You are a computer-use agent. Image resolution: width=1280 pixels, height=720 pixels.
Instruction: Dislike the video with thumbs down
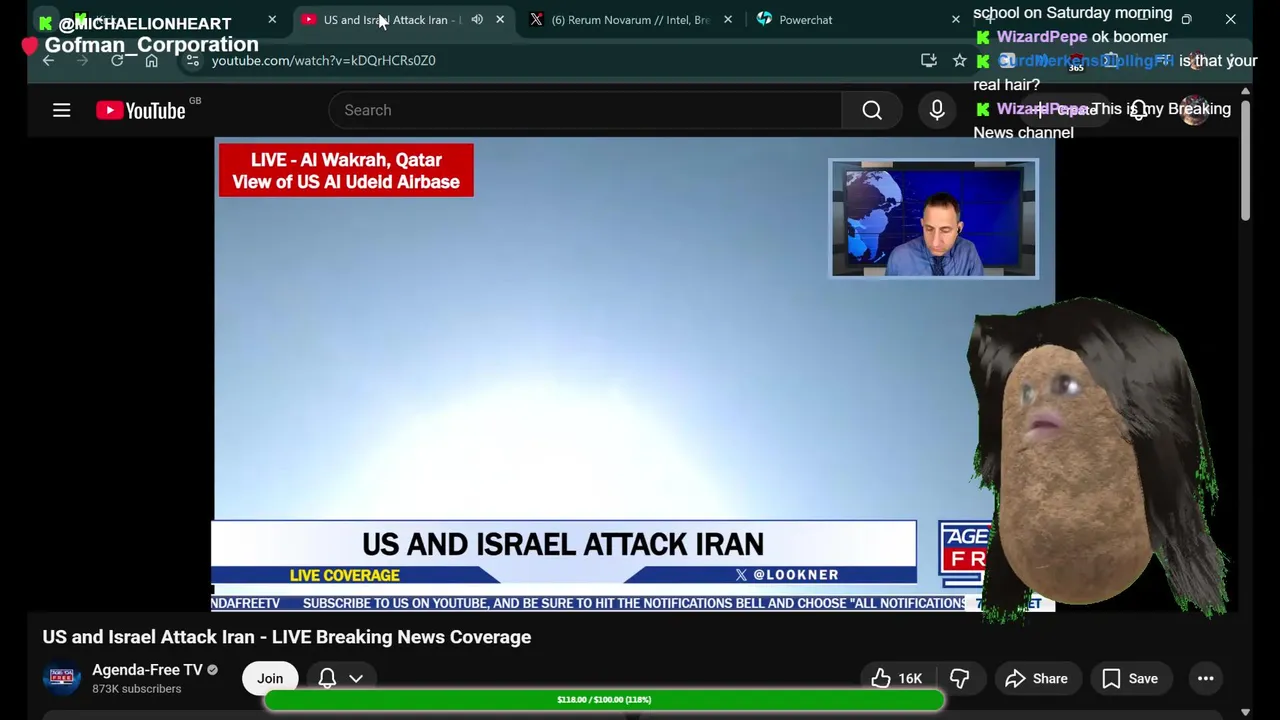click(x=960, y=678)
